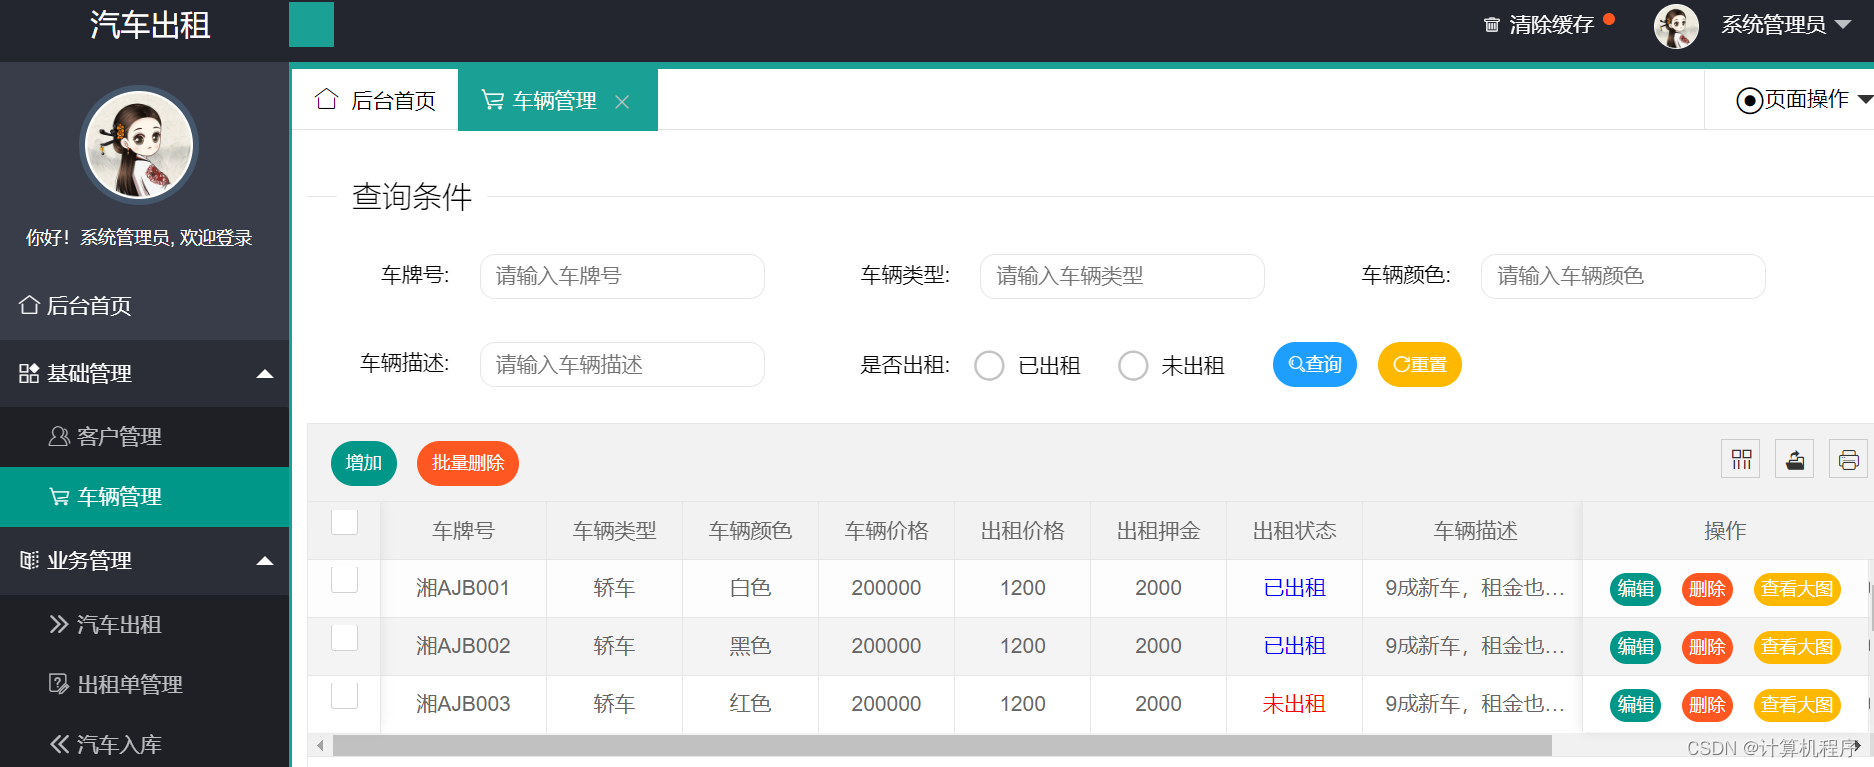The image size is (1874, 767).
Task: Click the 车辆描述 column header
Action: point(1475,531)
